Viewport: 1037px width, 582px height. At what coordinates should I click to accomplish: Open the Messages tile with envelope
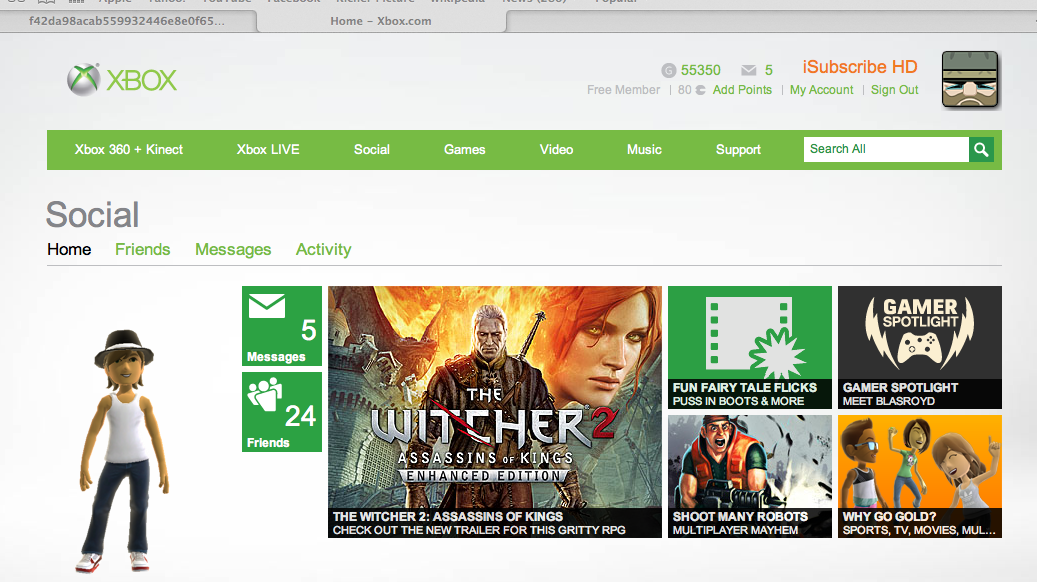282,326
